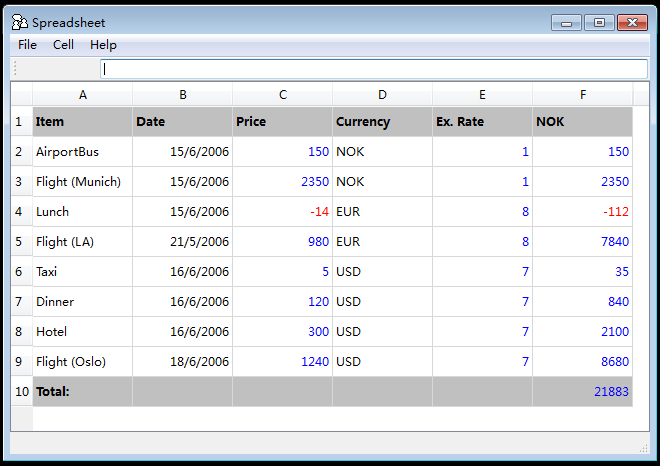Select the red price cell '-14'
Viewport: 660px width, 466px height.
282,211
